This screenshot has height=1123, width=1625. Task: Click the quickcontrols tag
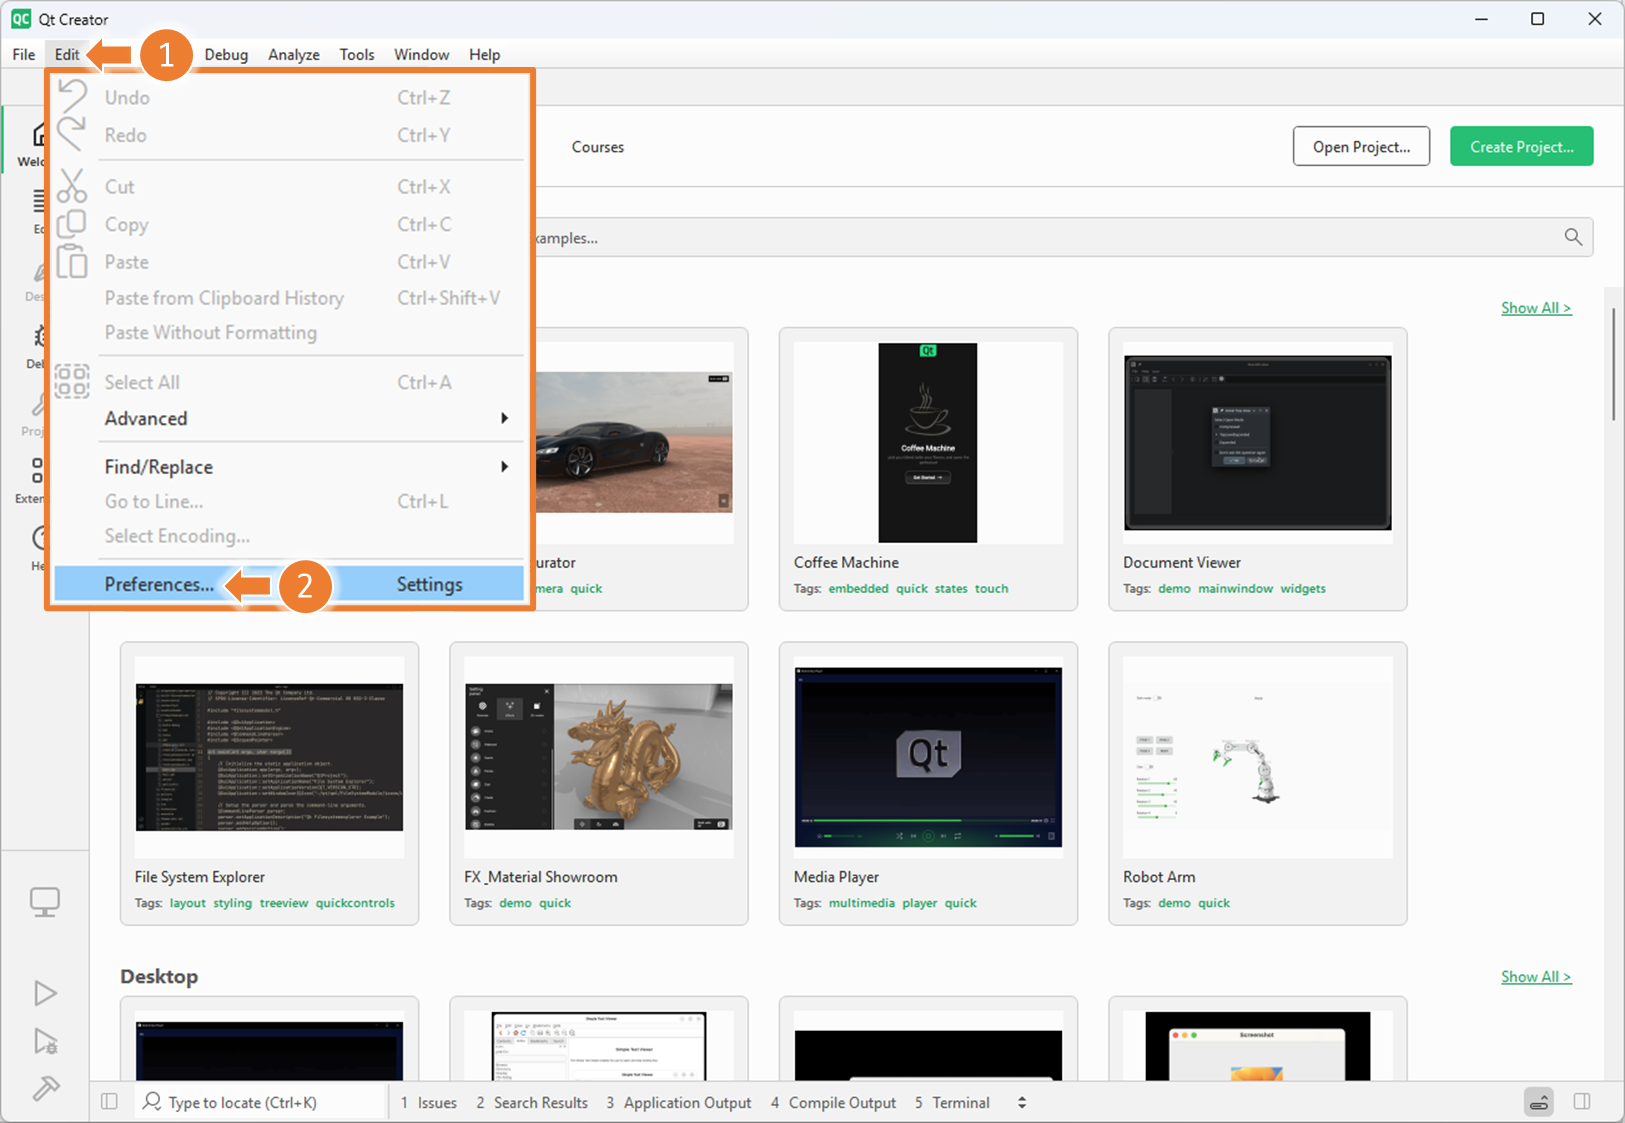point(355,902)
